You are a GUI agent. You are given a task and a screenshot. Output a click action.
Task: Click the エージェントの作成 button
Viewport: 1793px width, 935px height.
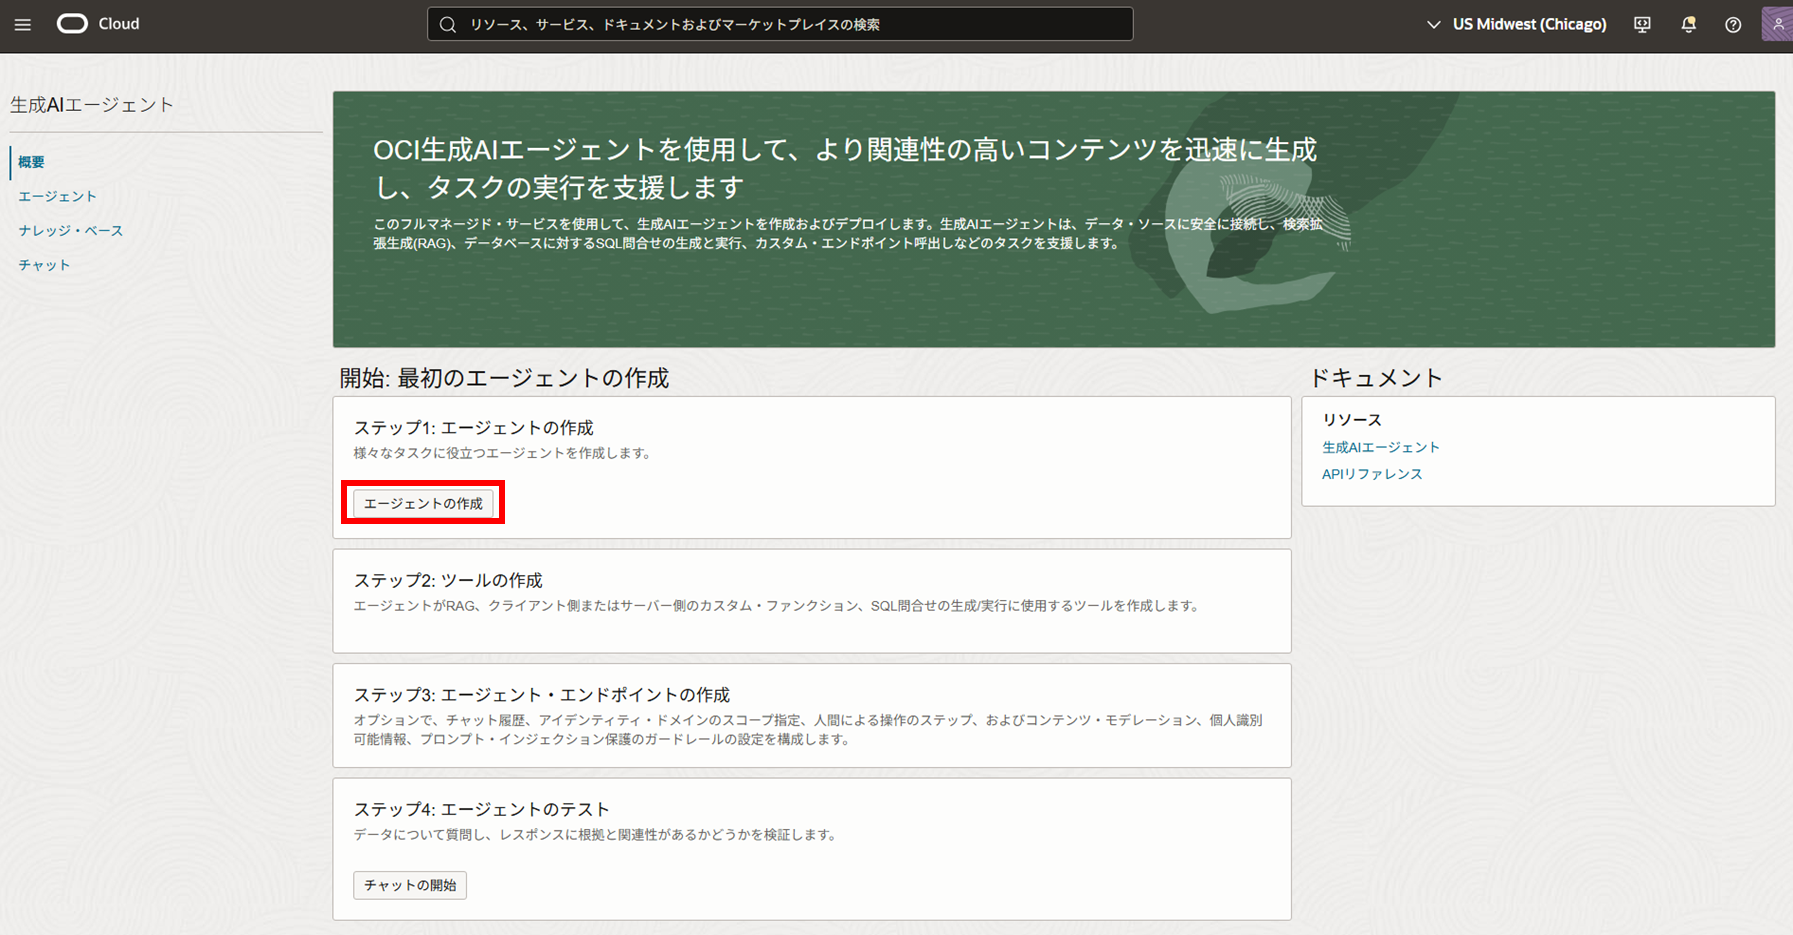click(423, 503)
